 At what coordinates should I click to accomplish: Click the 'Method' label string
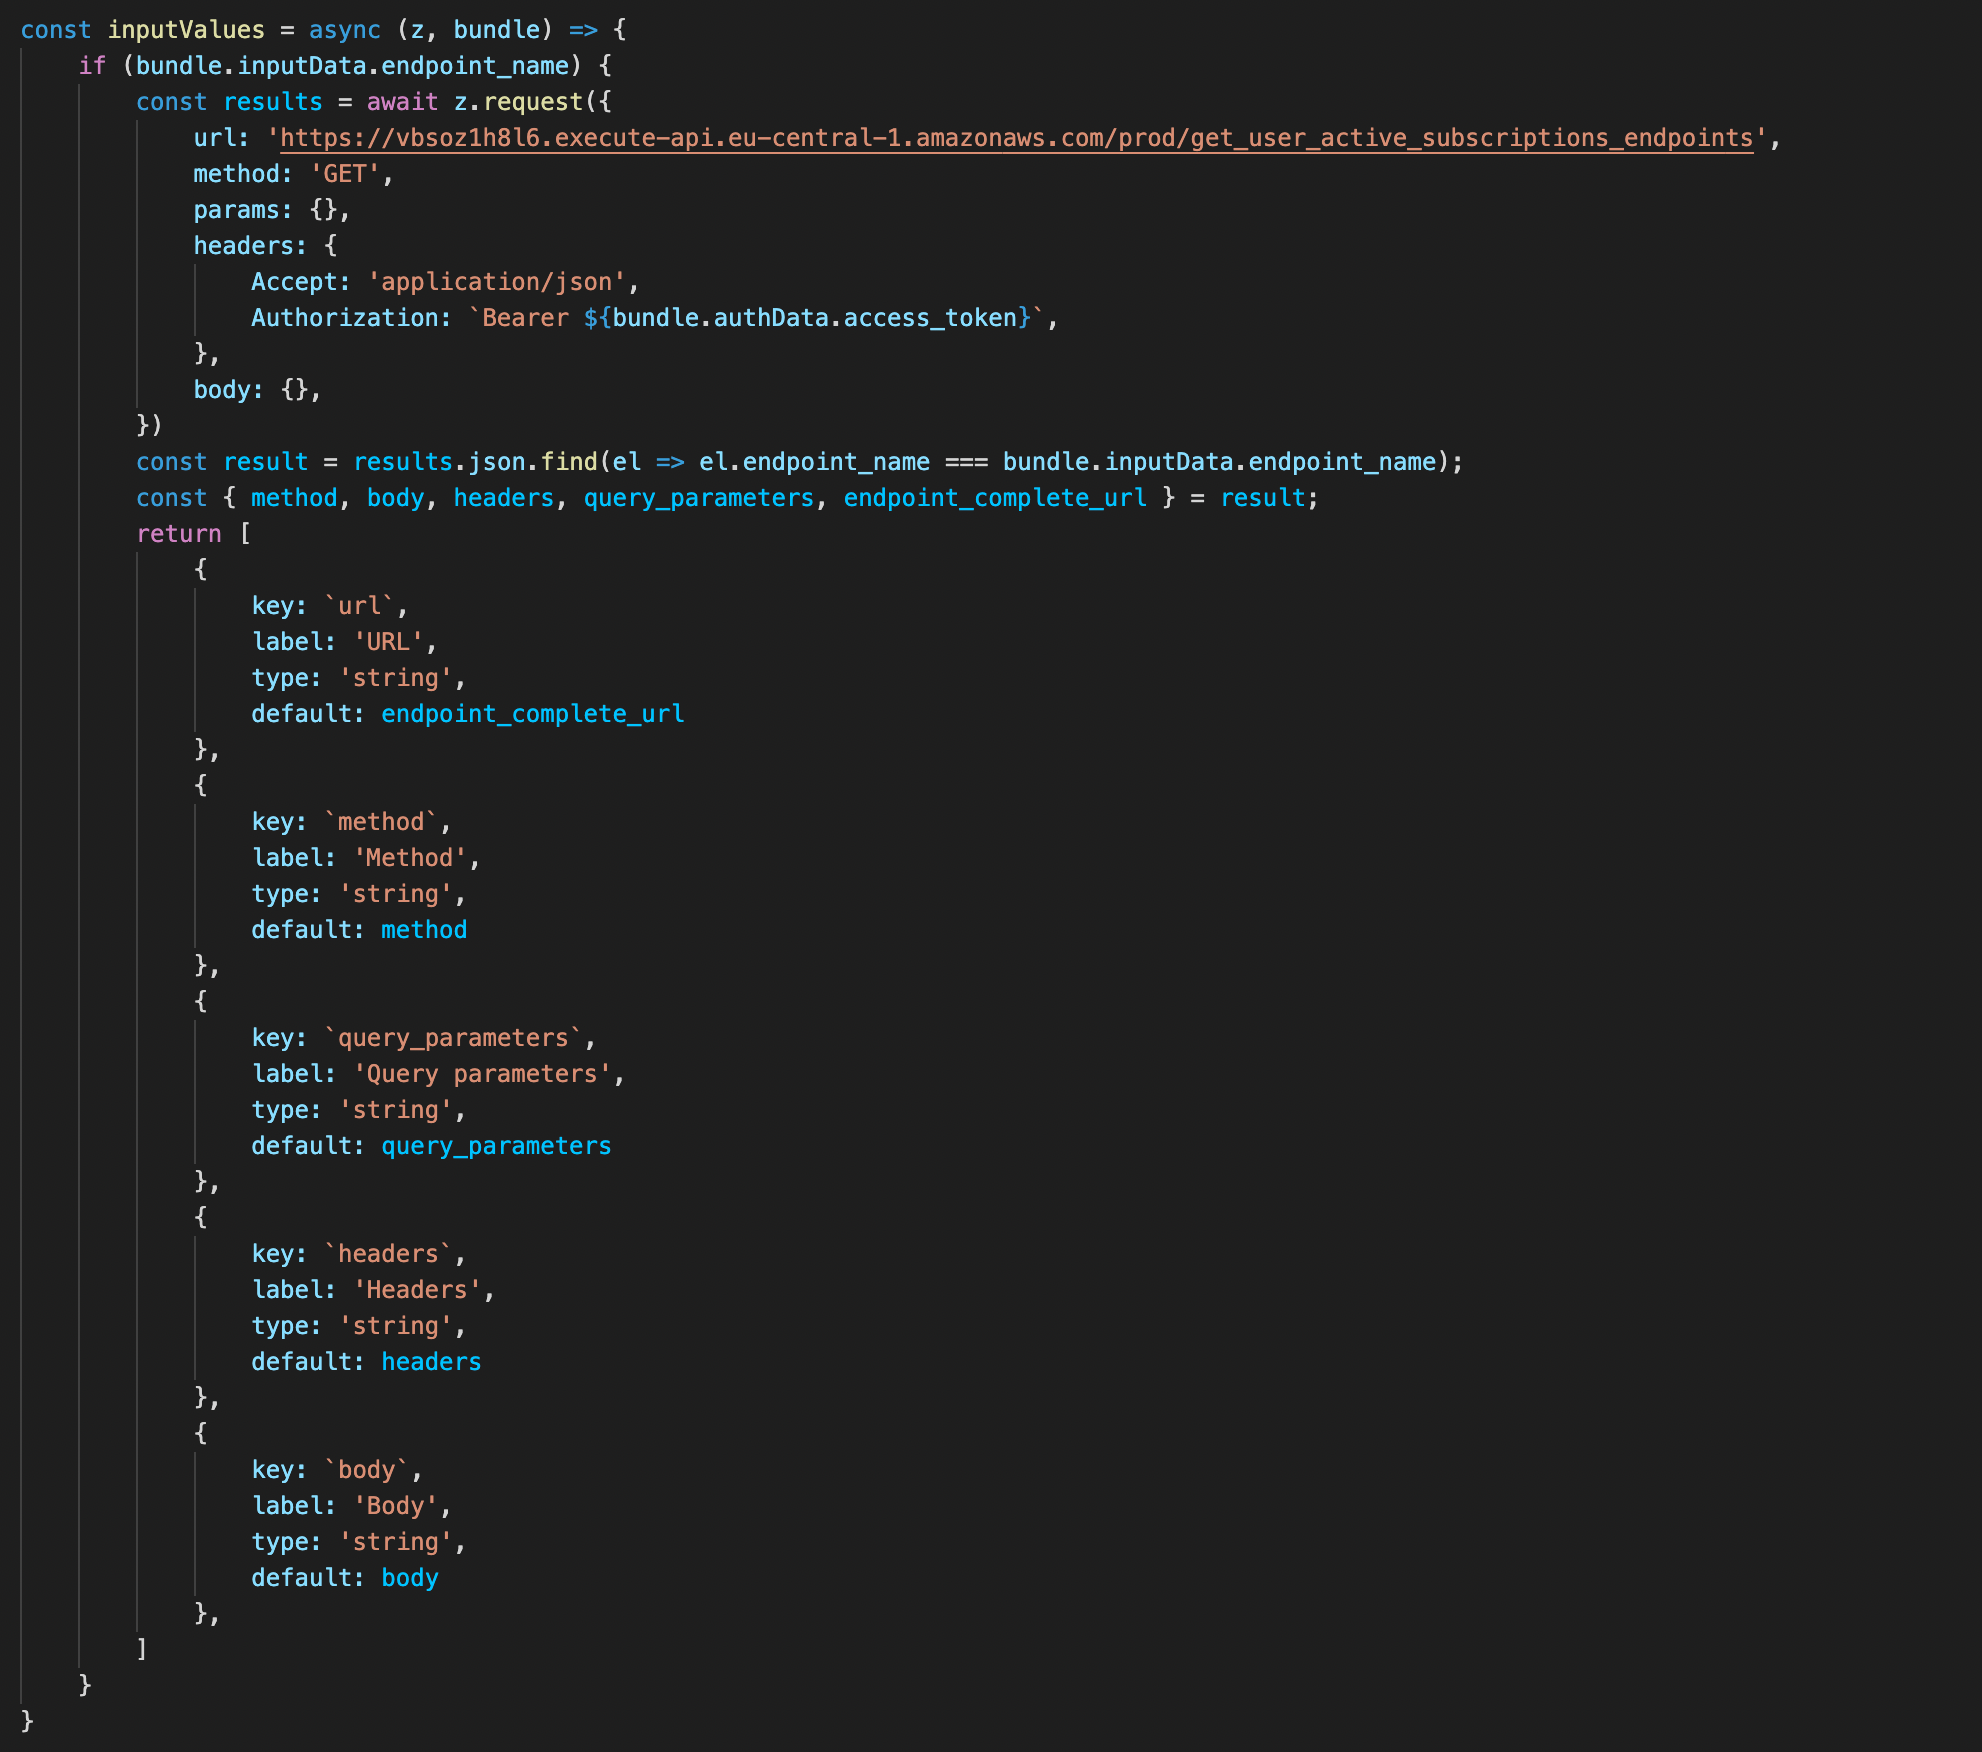(x=410, y=858)
